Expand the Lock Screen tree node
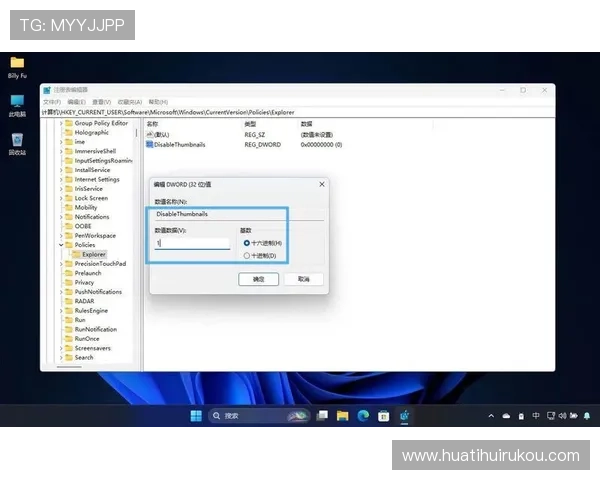The height and width of the screenshot is (480, 600). coord(61,198)
